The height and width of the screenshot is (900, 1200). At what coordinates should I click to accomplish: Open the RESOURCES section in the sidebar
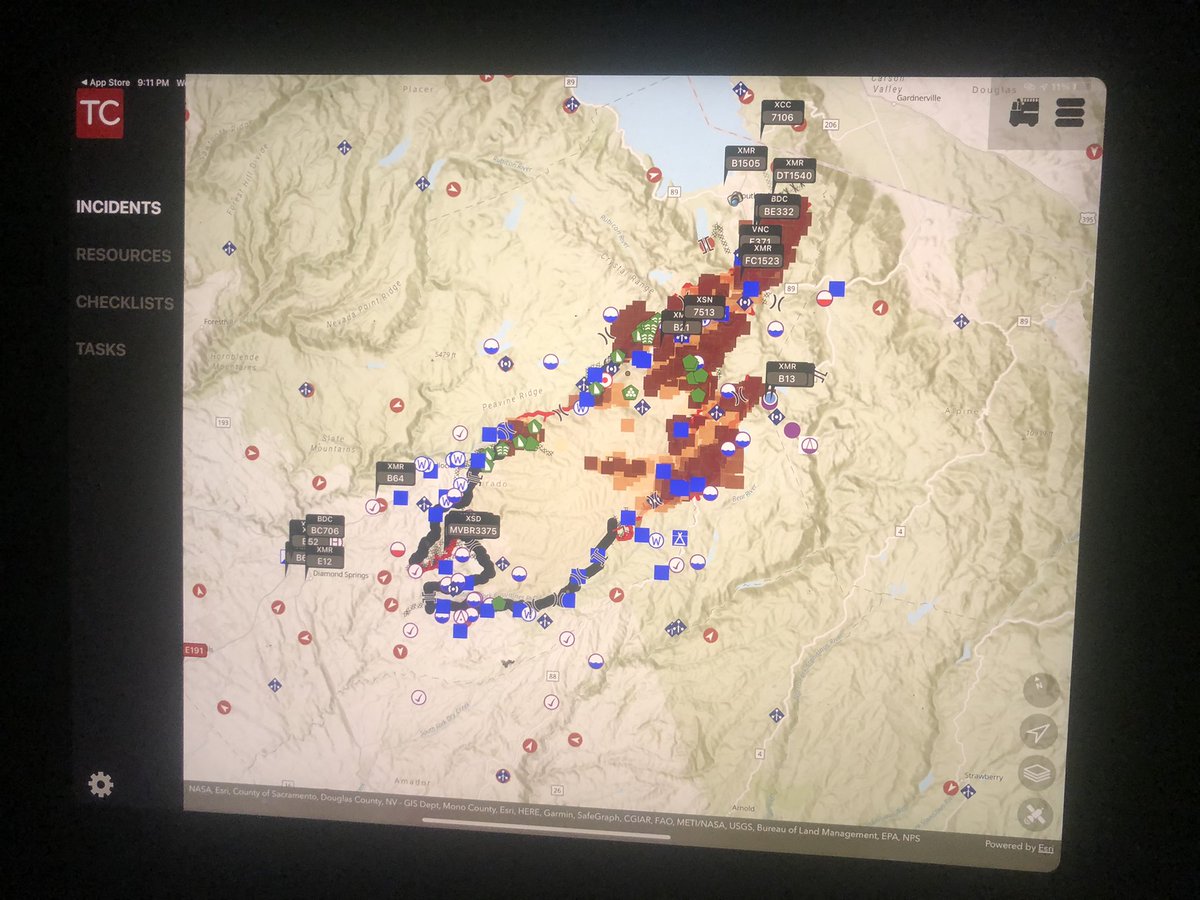123,255
